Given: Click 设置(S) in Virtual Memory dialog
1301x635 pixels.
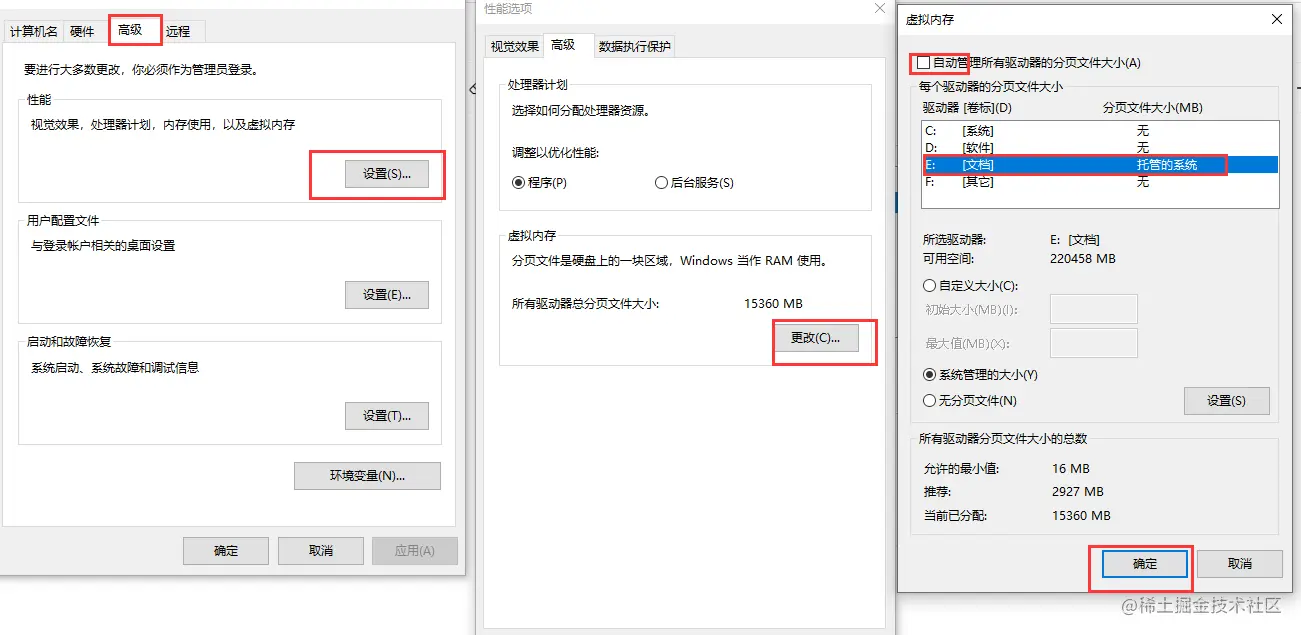Looking at the screenshot, I should point(1226,400).
